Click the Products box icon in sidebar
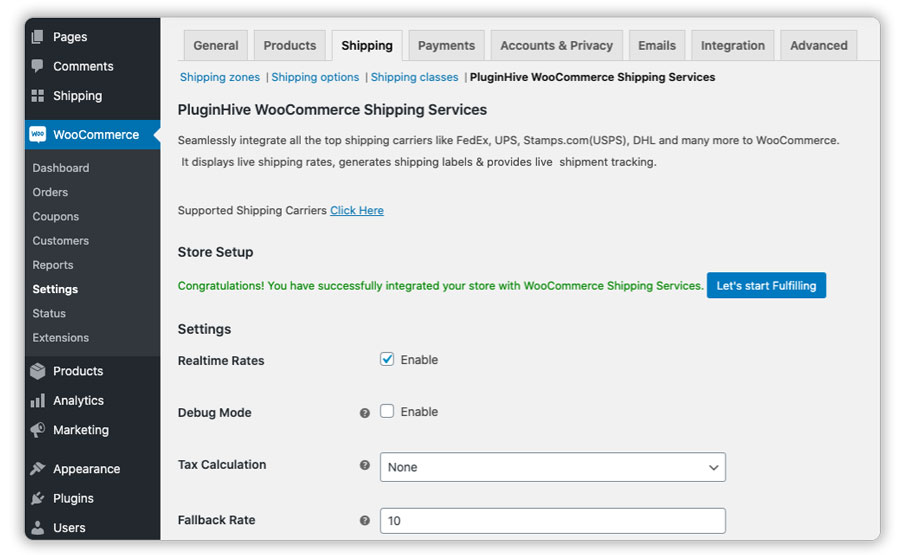This screenshot has height=555, width=900. [x=37, y=371]
